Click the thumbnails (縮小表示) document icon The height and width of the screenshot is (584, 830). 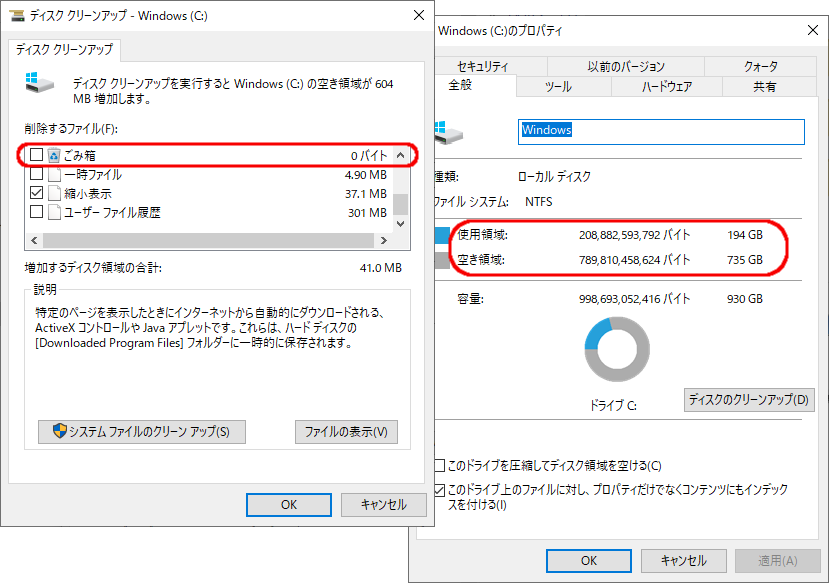pyautogui.click(x=54, y=194)
